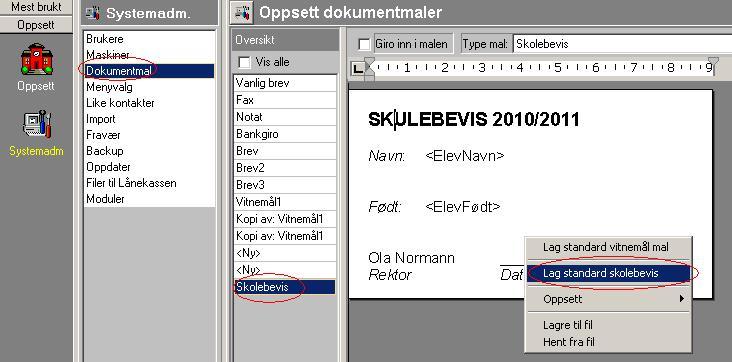Select Dokumentmal in the Systemadm list
Viewport: 732px width, 362px height.
click(149, 71)
